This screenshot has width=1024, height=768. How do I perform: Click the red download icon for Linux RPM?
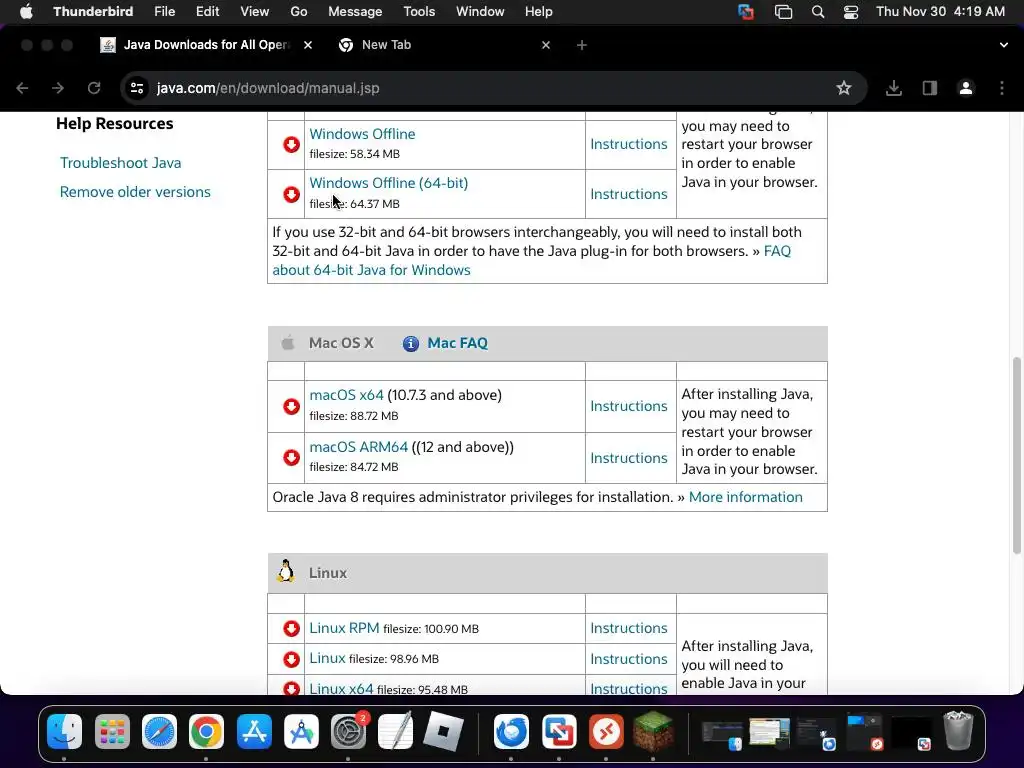click(291, 628)
